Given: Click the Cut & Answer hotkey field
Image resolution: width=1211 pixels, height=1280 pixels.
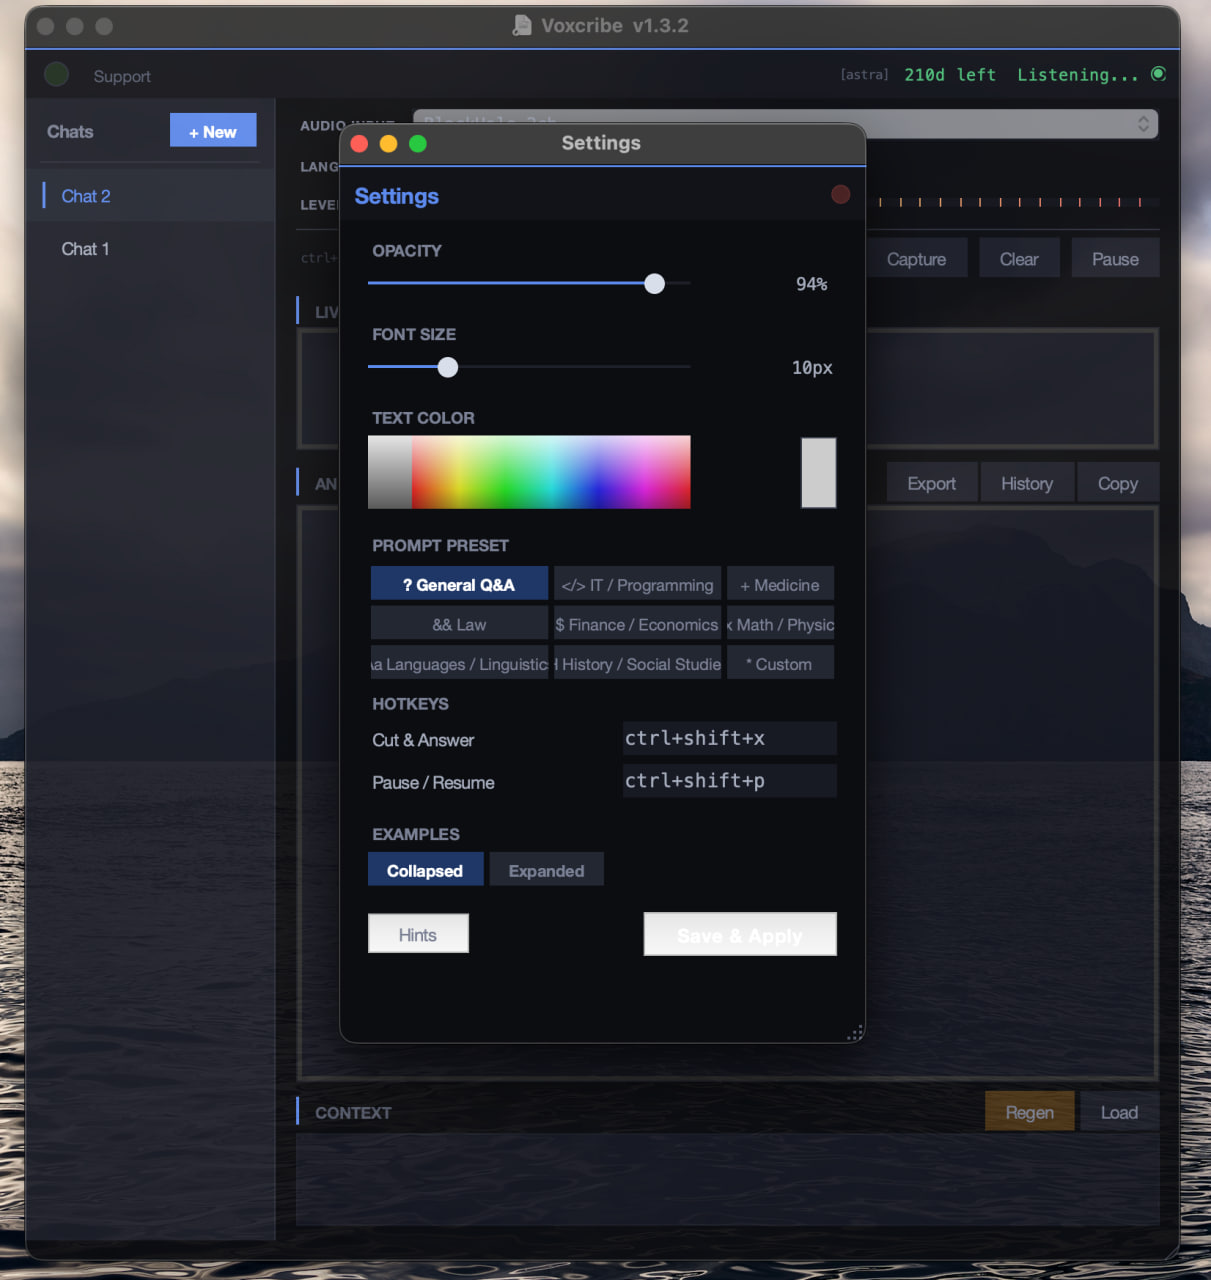Looking at the screenshot, I should pos(729,738).
